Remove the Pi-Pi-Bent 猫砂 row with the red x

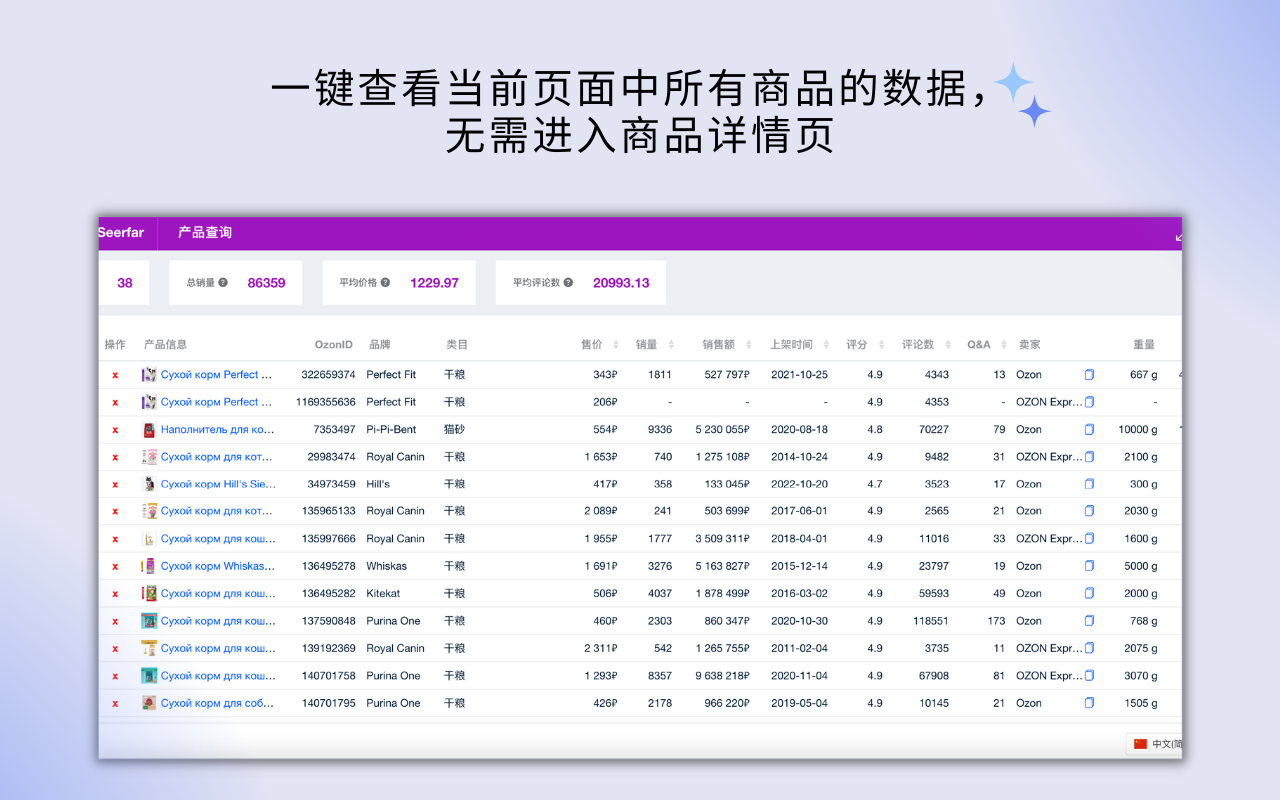[115, 429]
